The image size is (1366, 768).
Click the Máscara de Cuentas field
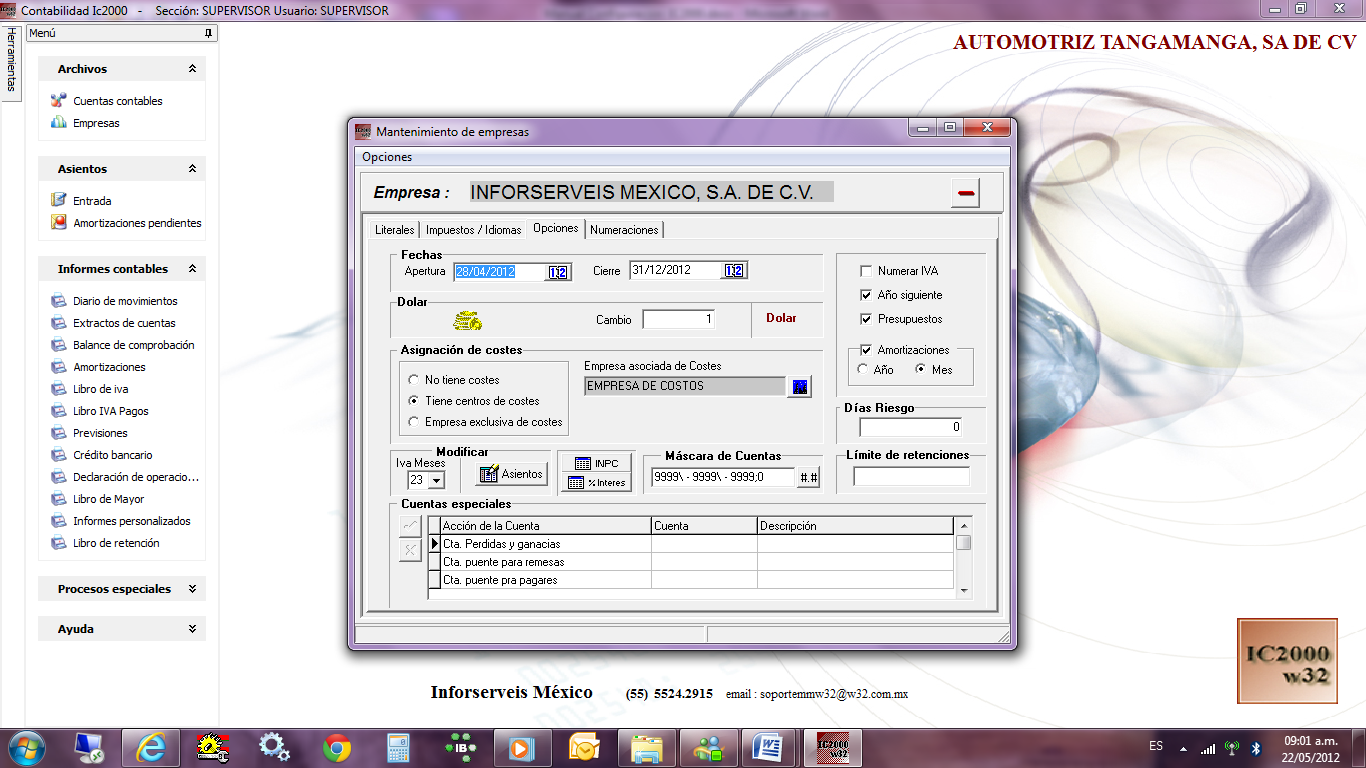tap(722, 478)
